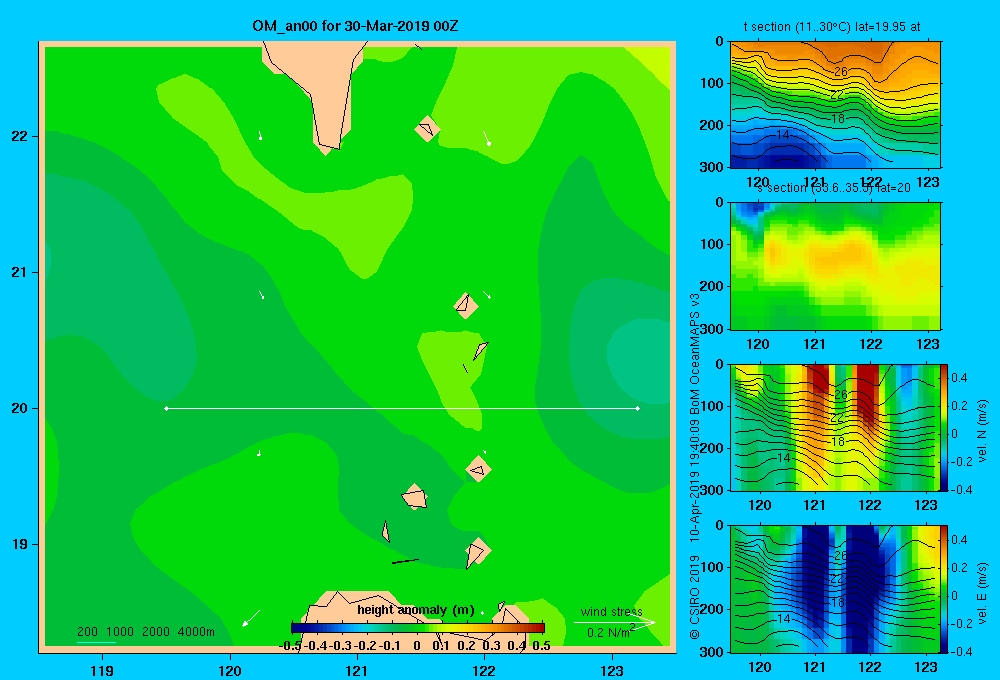This screenshot has width=1000, height=680.
Task: Click the longitude 119 axis label on the main map
Action: pos(102,670)
